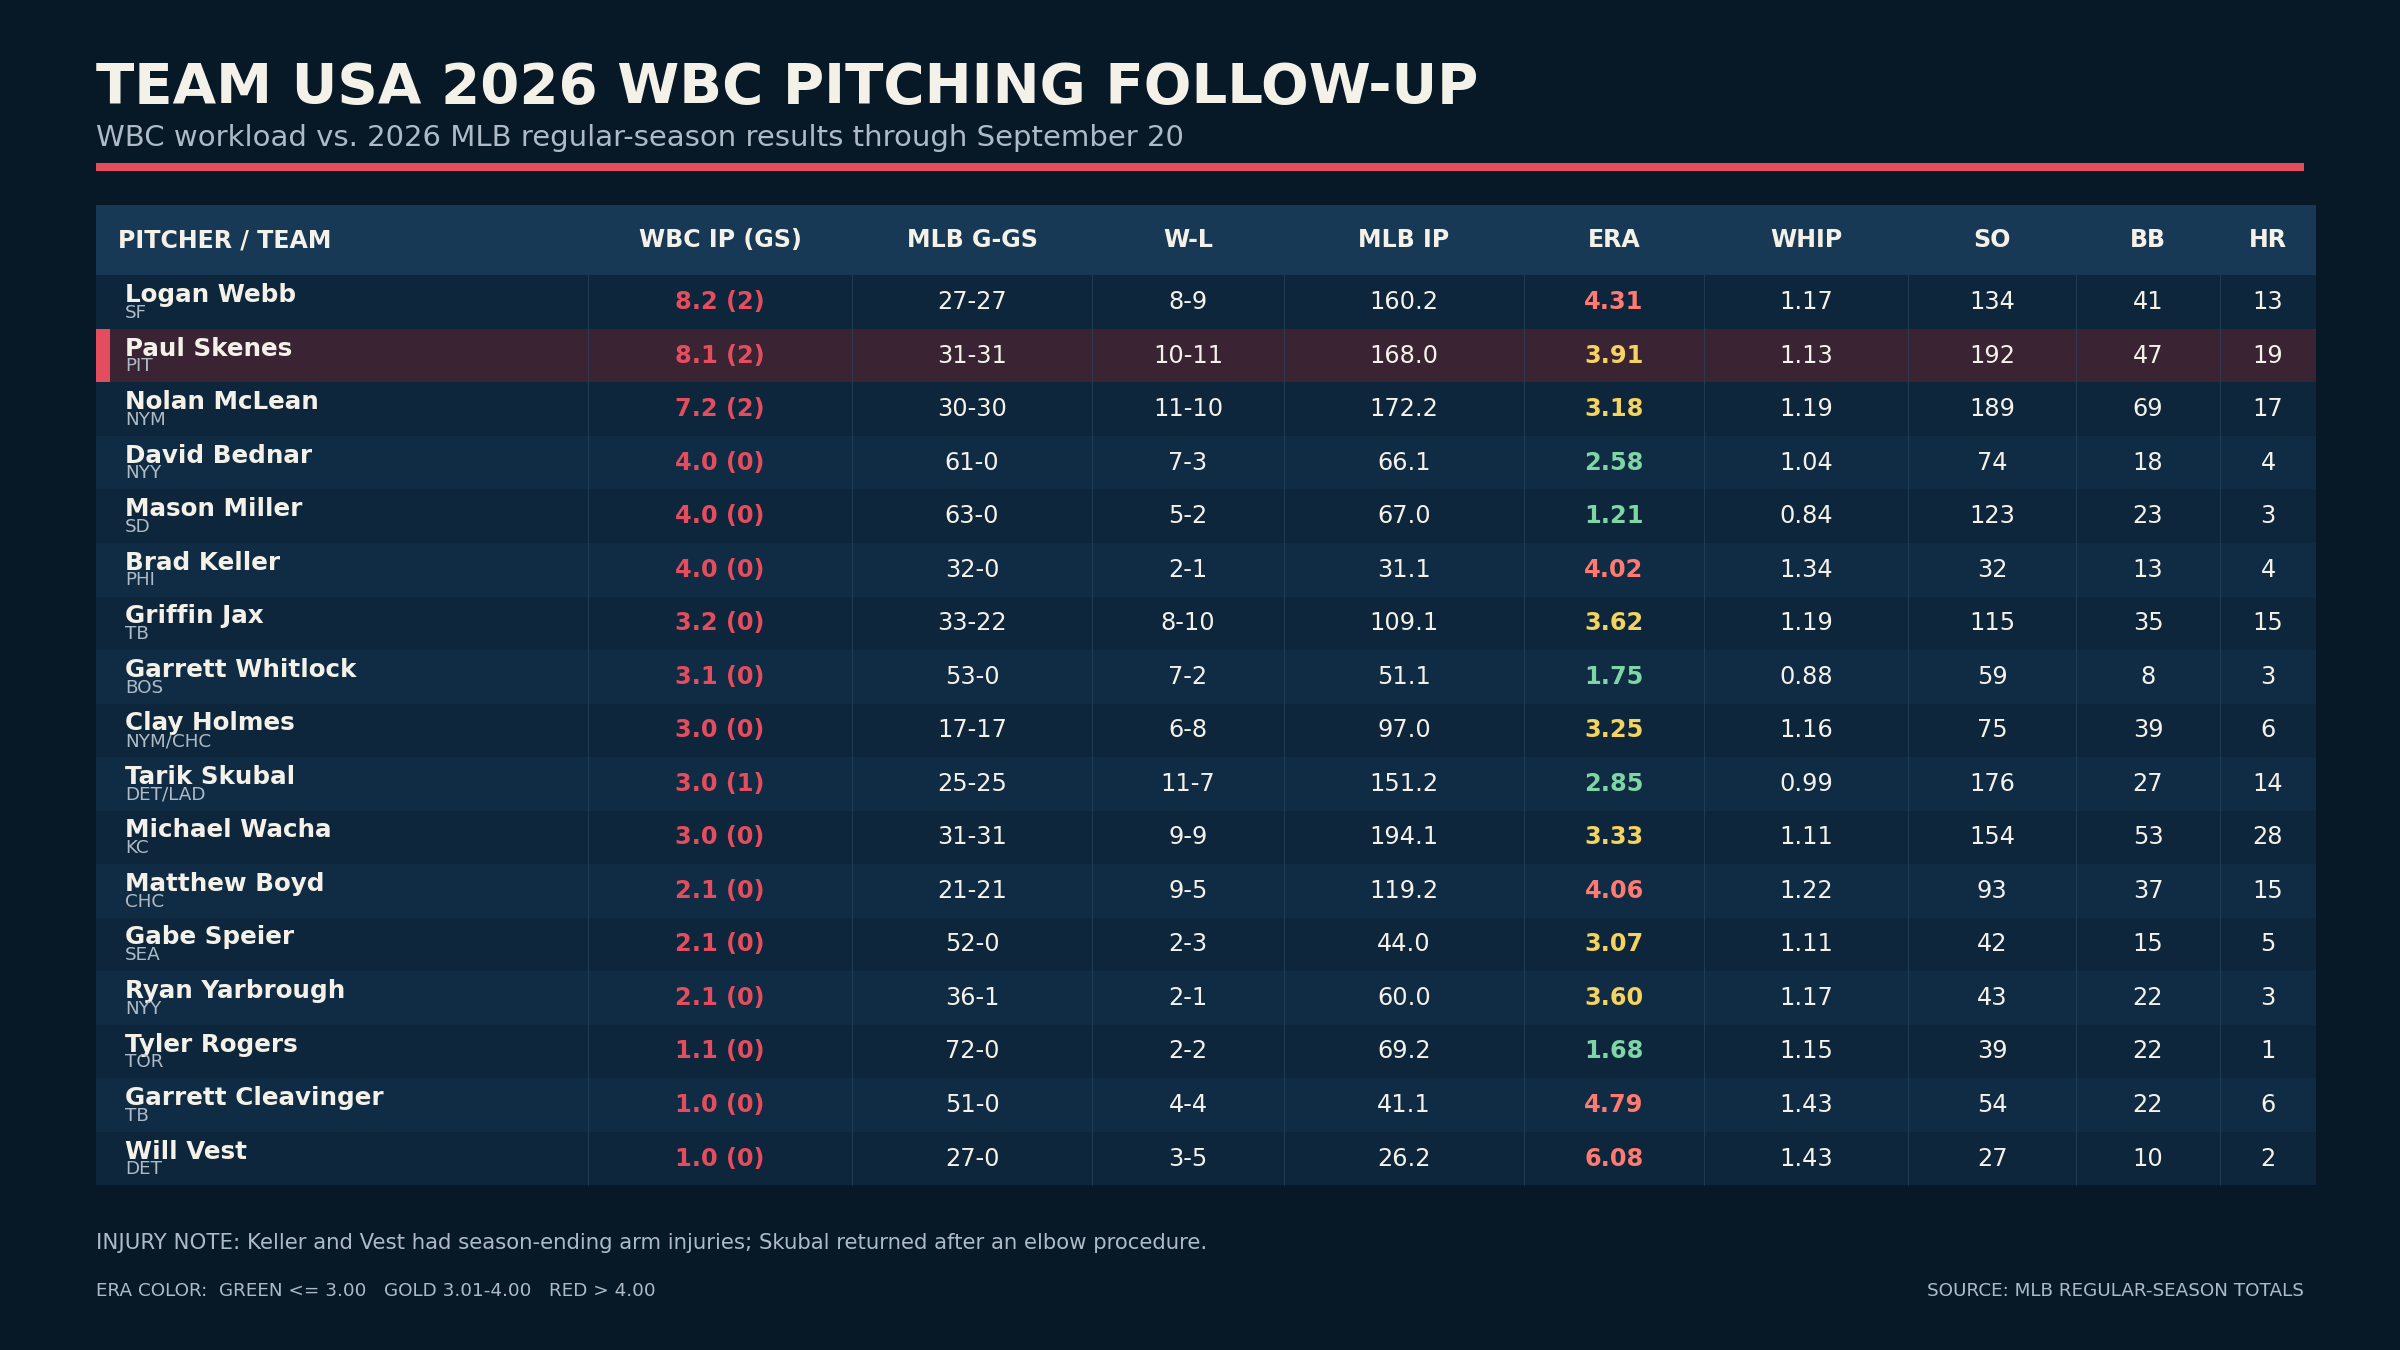This screenshot has width=2400, height=1350.
Task: Click Mason Miller's 1.21 ERA value
Action: coord(1613,515)
